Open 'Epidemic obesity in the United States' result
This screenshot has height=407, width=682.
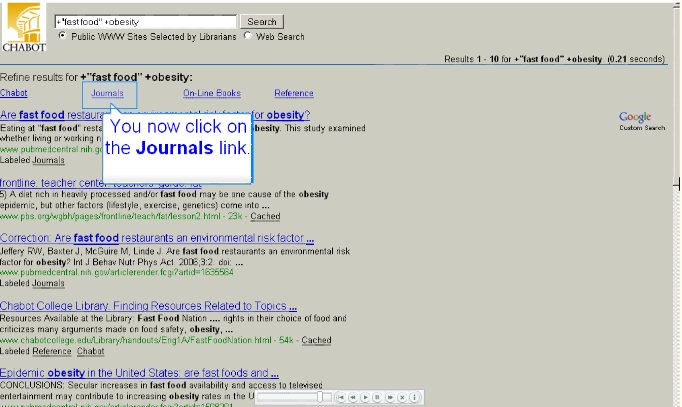click(139, 373)
